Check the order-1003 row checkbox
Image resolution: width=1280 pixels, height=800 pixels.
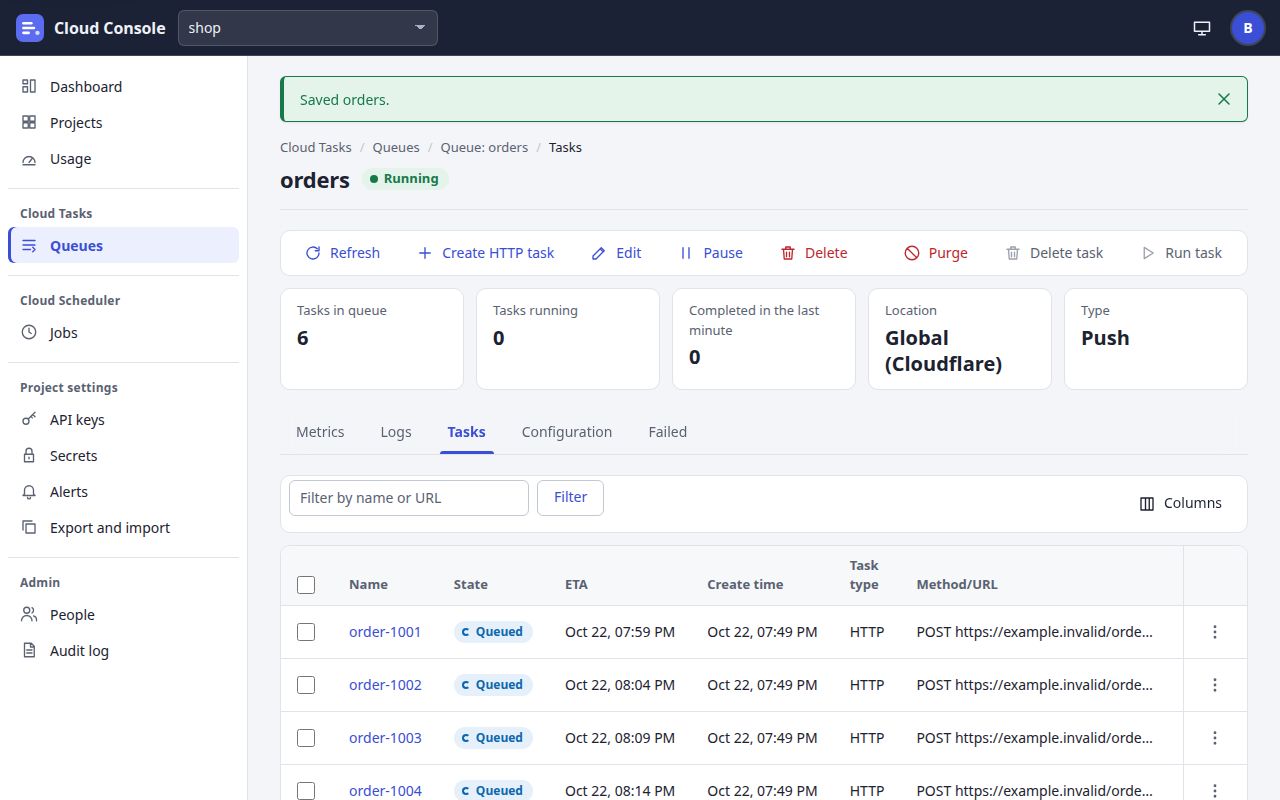(x=306, y=738)
